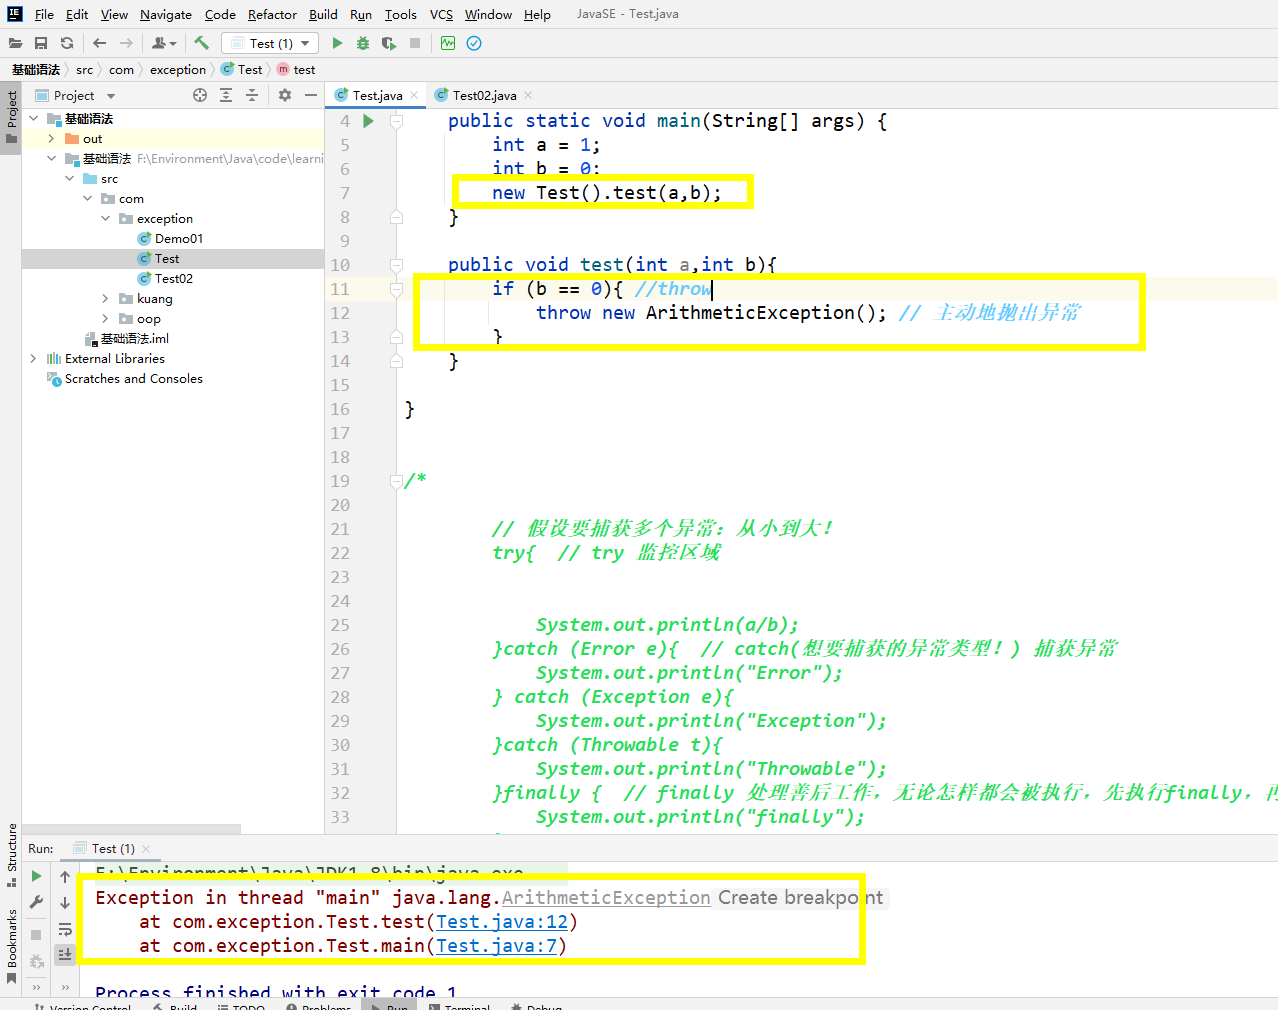Click the ArithmeticException link in console
The height and width of the screenshot is (1010, 1278).
[606, 898]
